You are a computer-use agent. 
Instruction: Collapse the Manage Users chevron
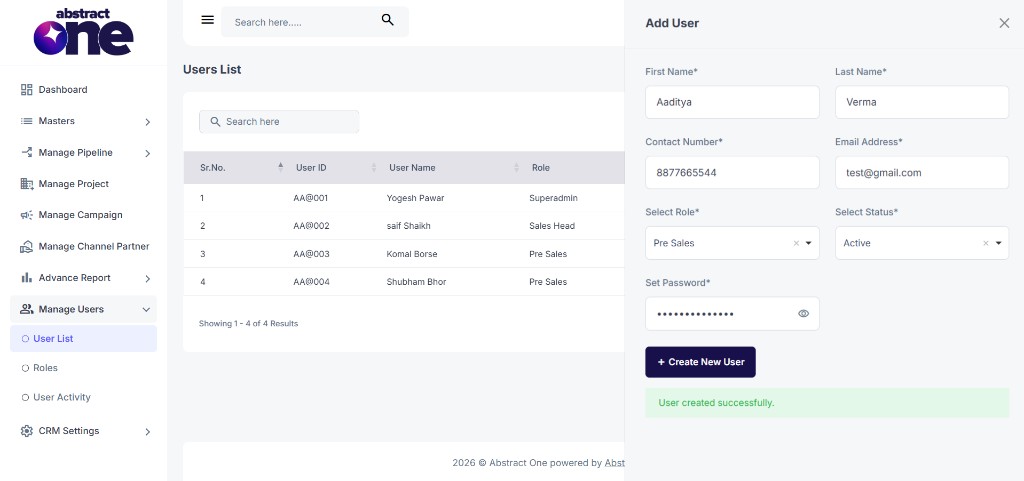coord(146,309)
